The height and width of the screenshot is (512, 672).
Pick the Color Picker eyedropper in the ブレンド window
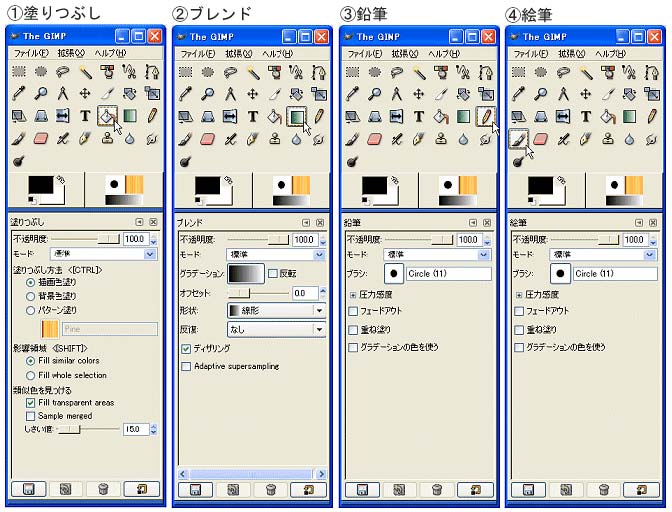[186, 94]
